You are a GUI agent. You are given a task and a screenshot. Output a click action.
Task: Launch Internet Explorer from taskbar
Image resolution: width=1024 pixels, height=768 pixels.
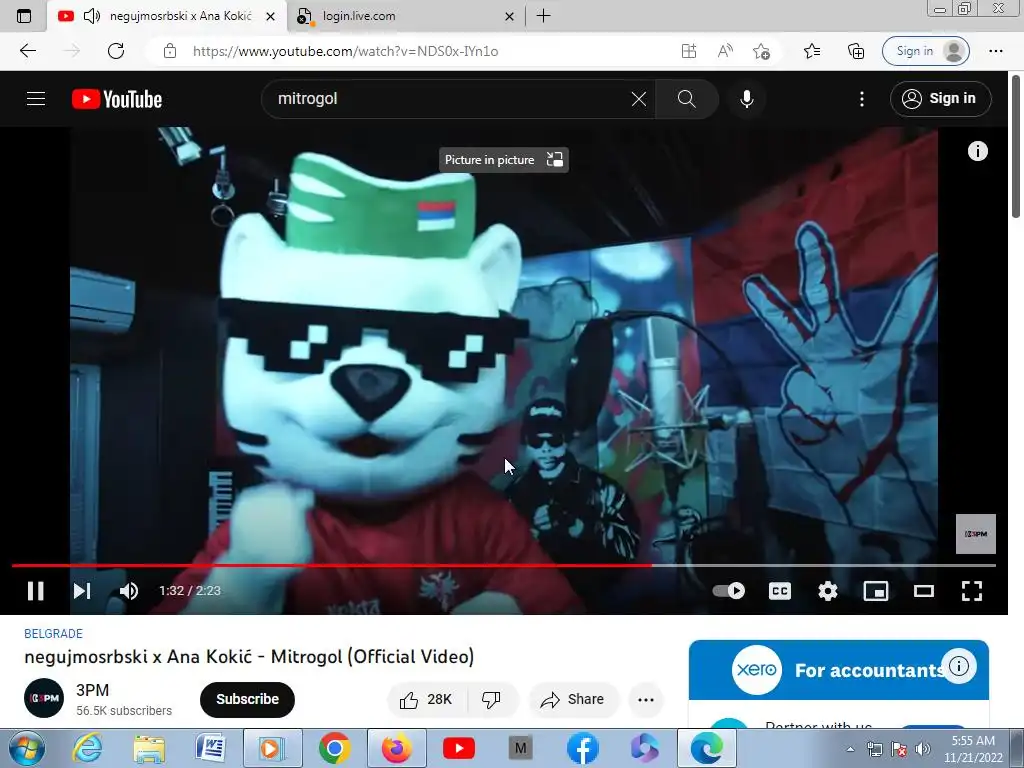click(87, 748)
